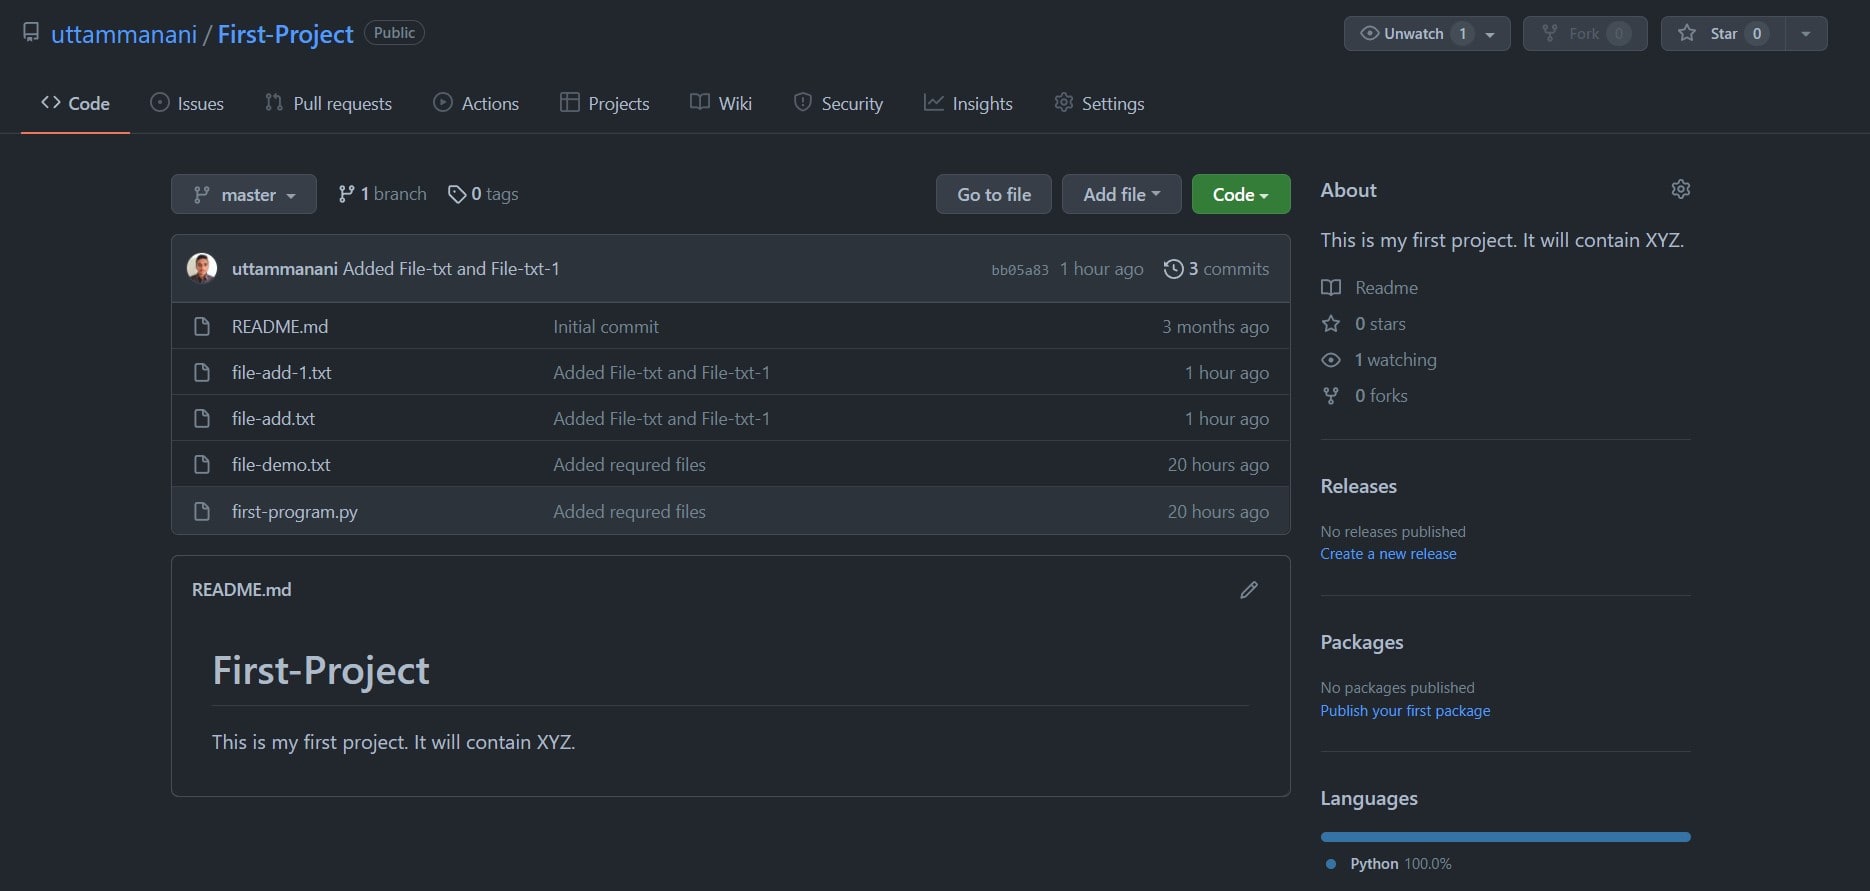Open the Packages heading link
The width and height of the screenshot is (1870, 891).
point(1362,642)
